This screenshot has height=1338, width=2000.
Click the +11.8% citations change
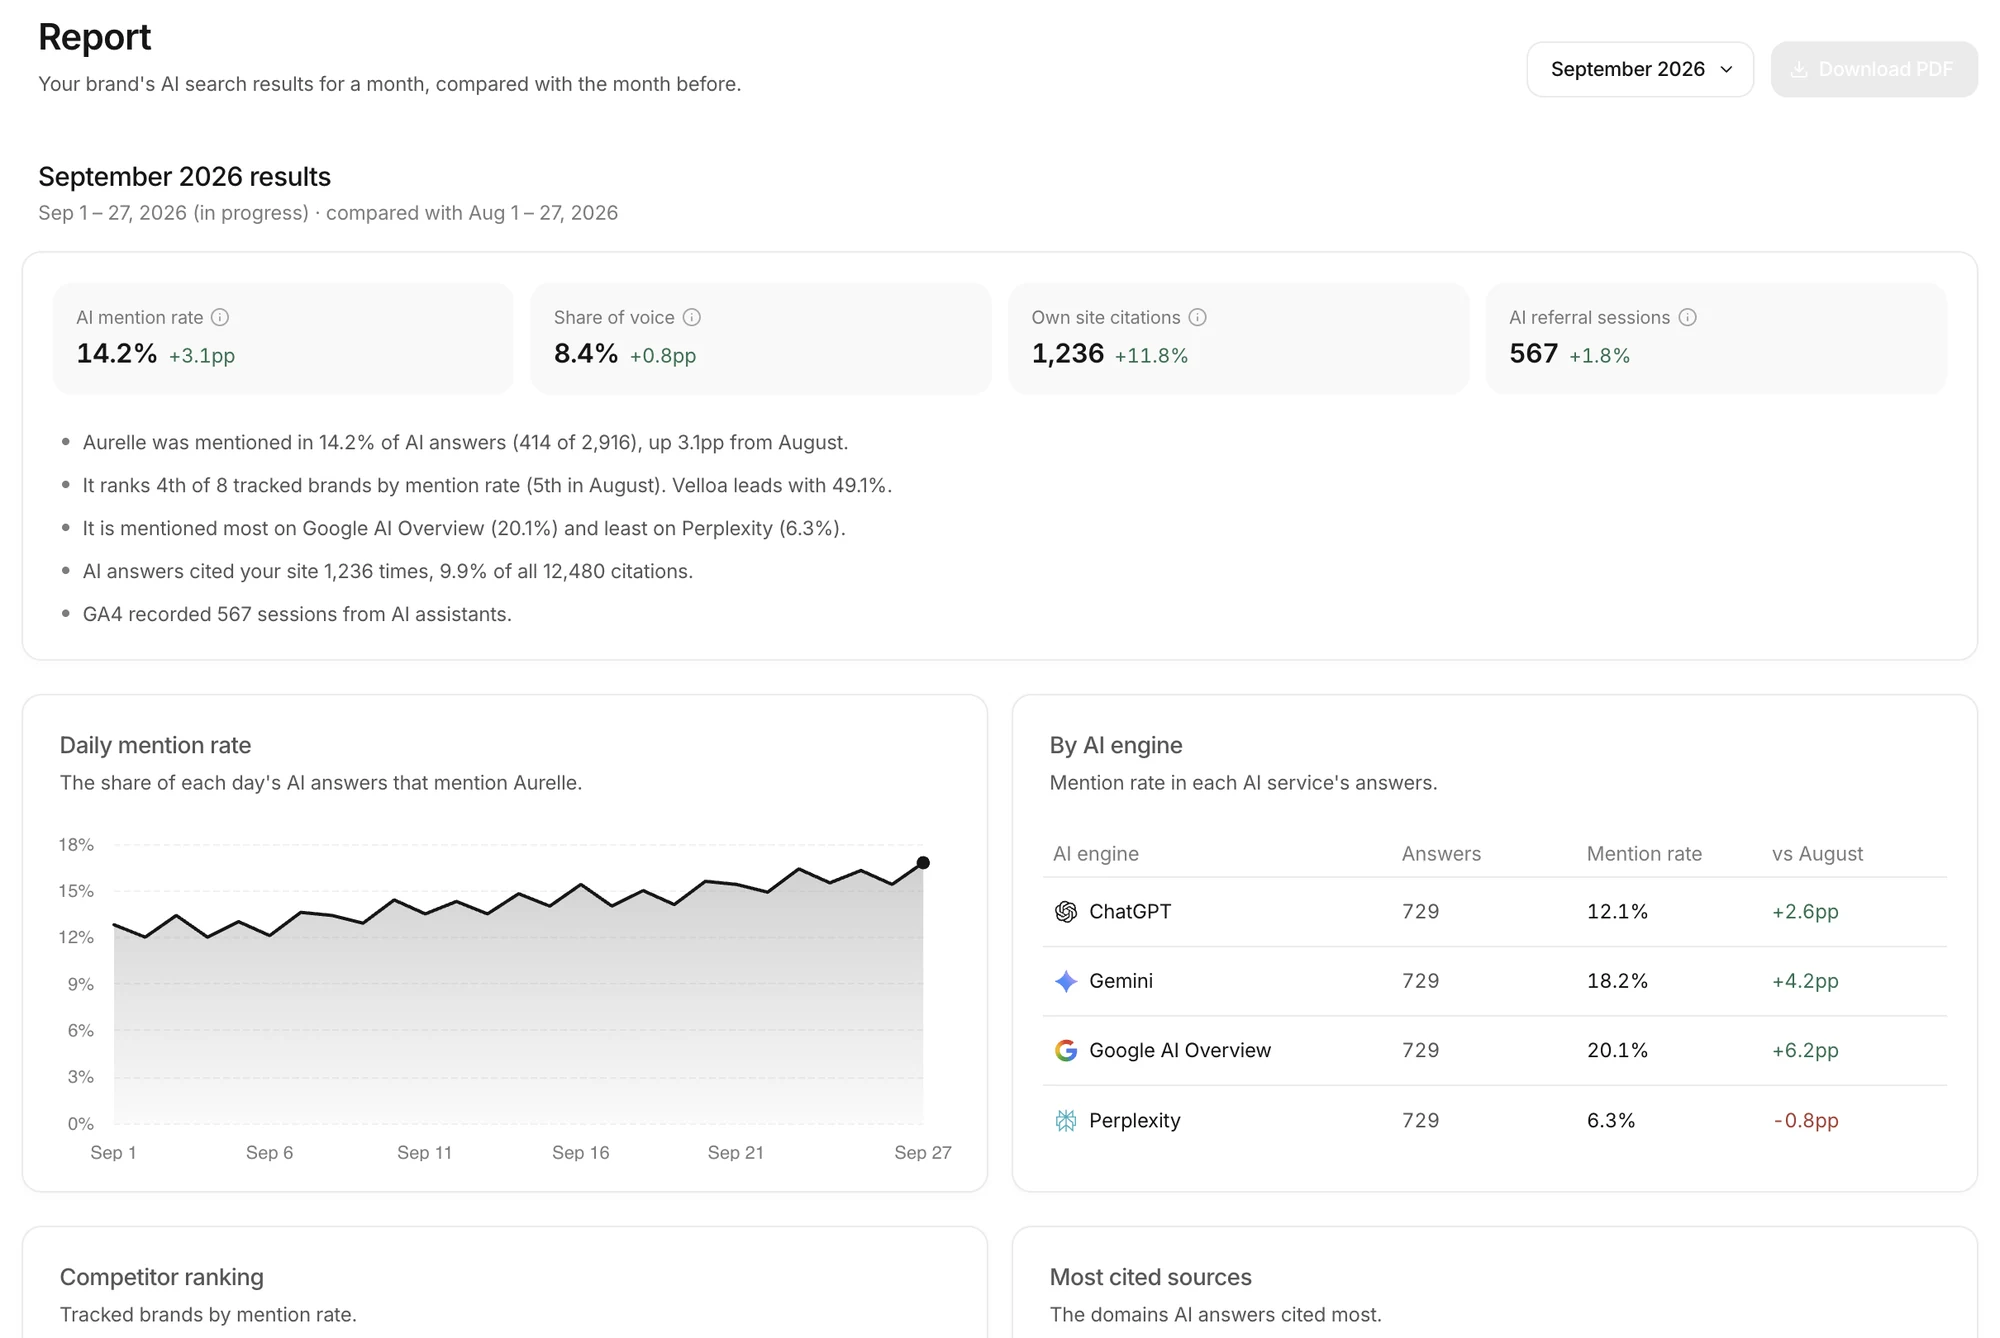1151,355
